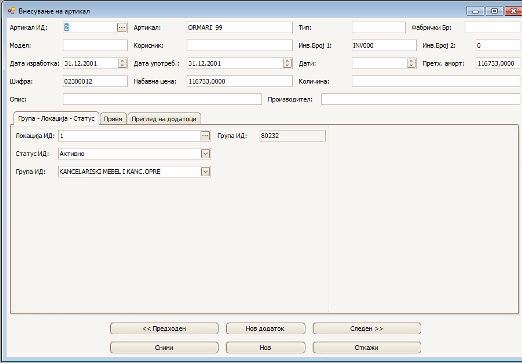Image resolution: width=522 pixels, height=363 pixels.
Task: Click into the Тип input field
Action: (379, 27)
